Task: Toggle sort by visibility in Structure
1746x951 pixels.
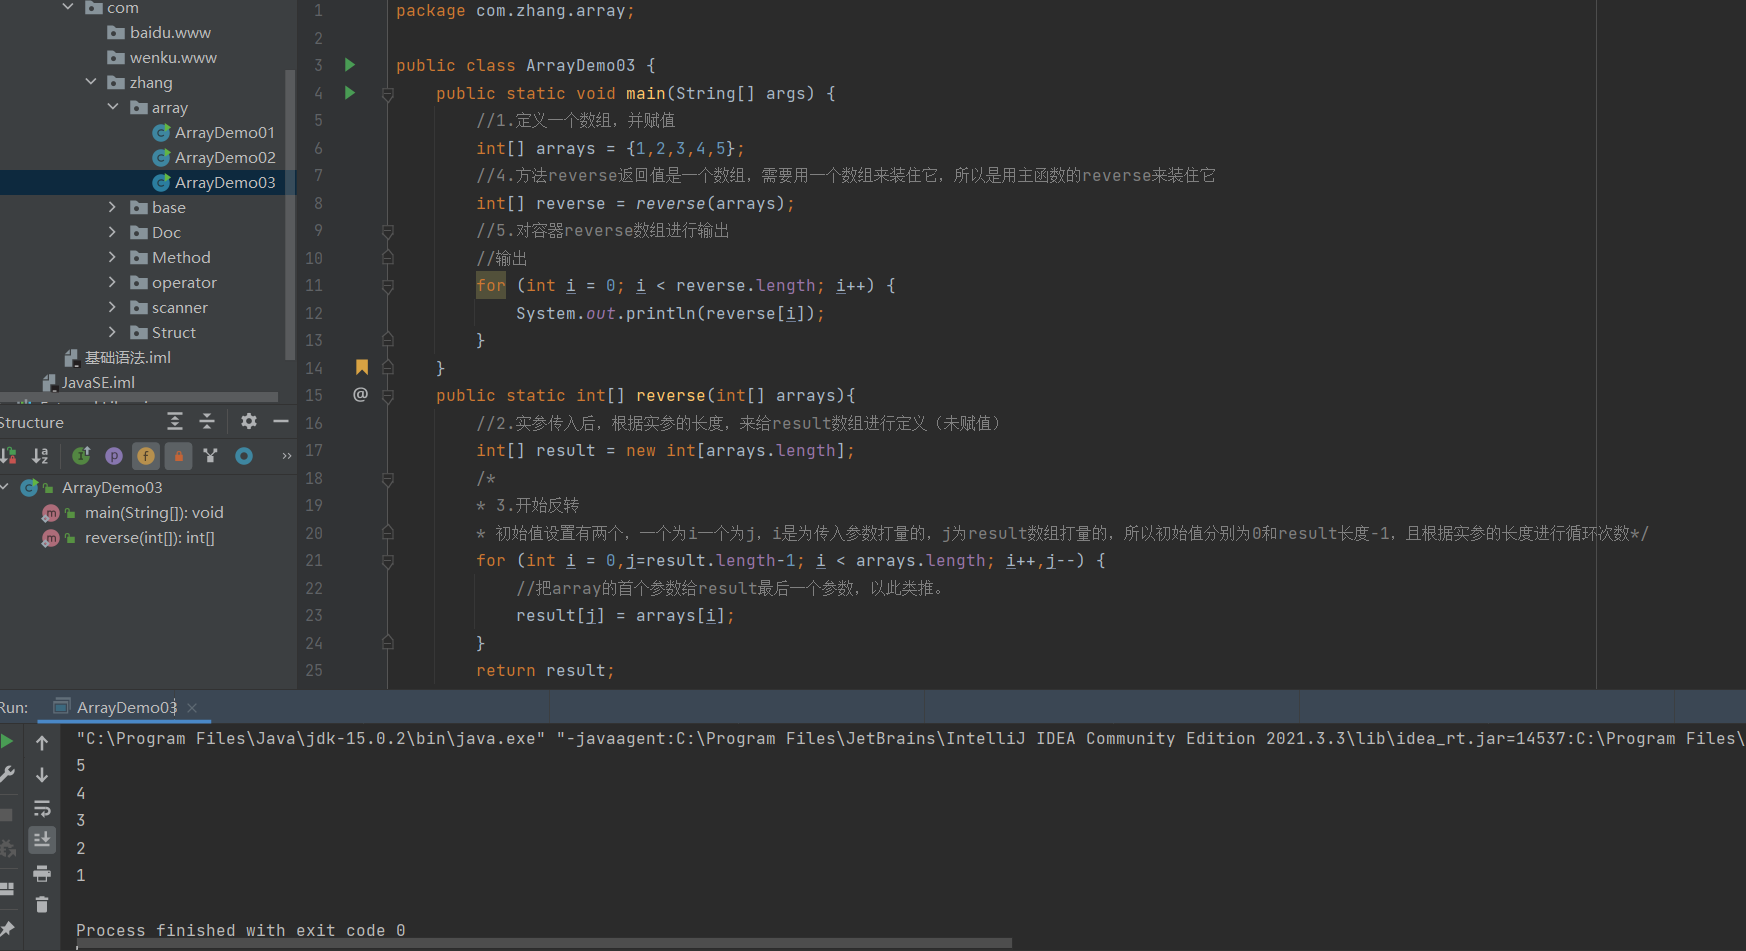Action: [8, 456]
